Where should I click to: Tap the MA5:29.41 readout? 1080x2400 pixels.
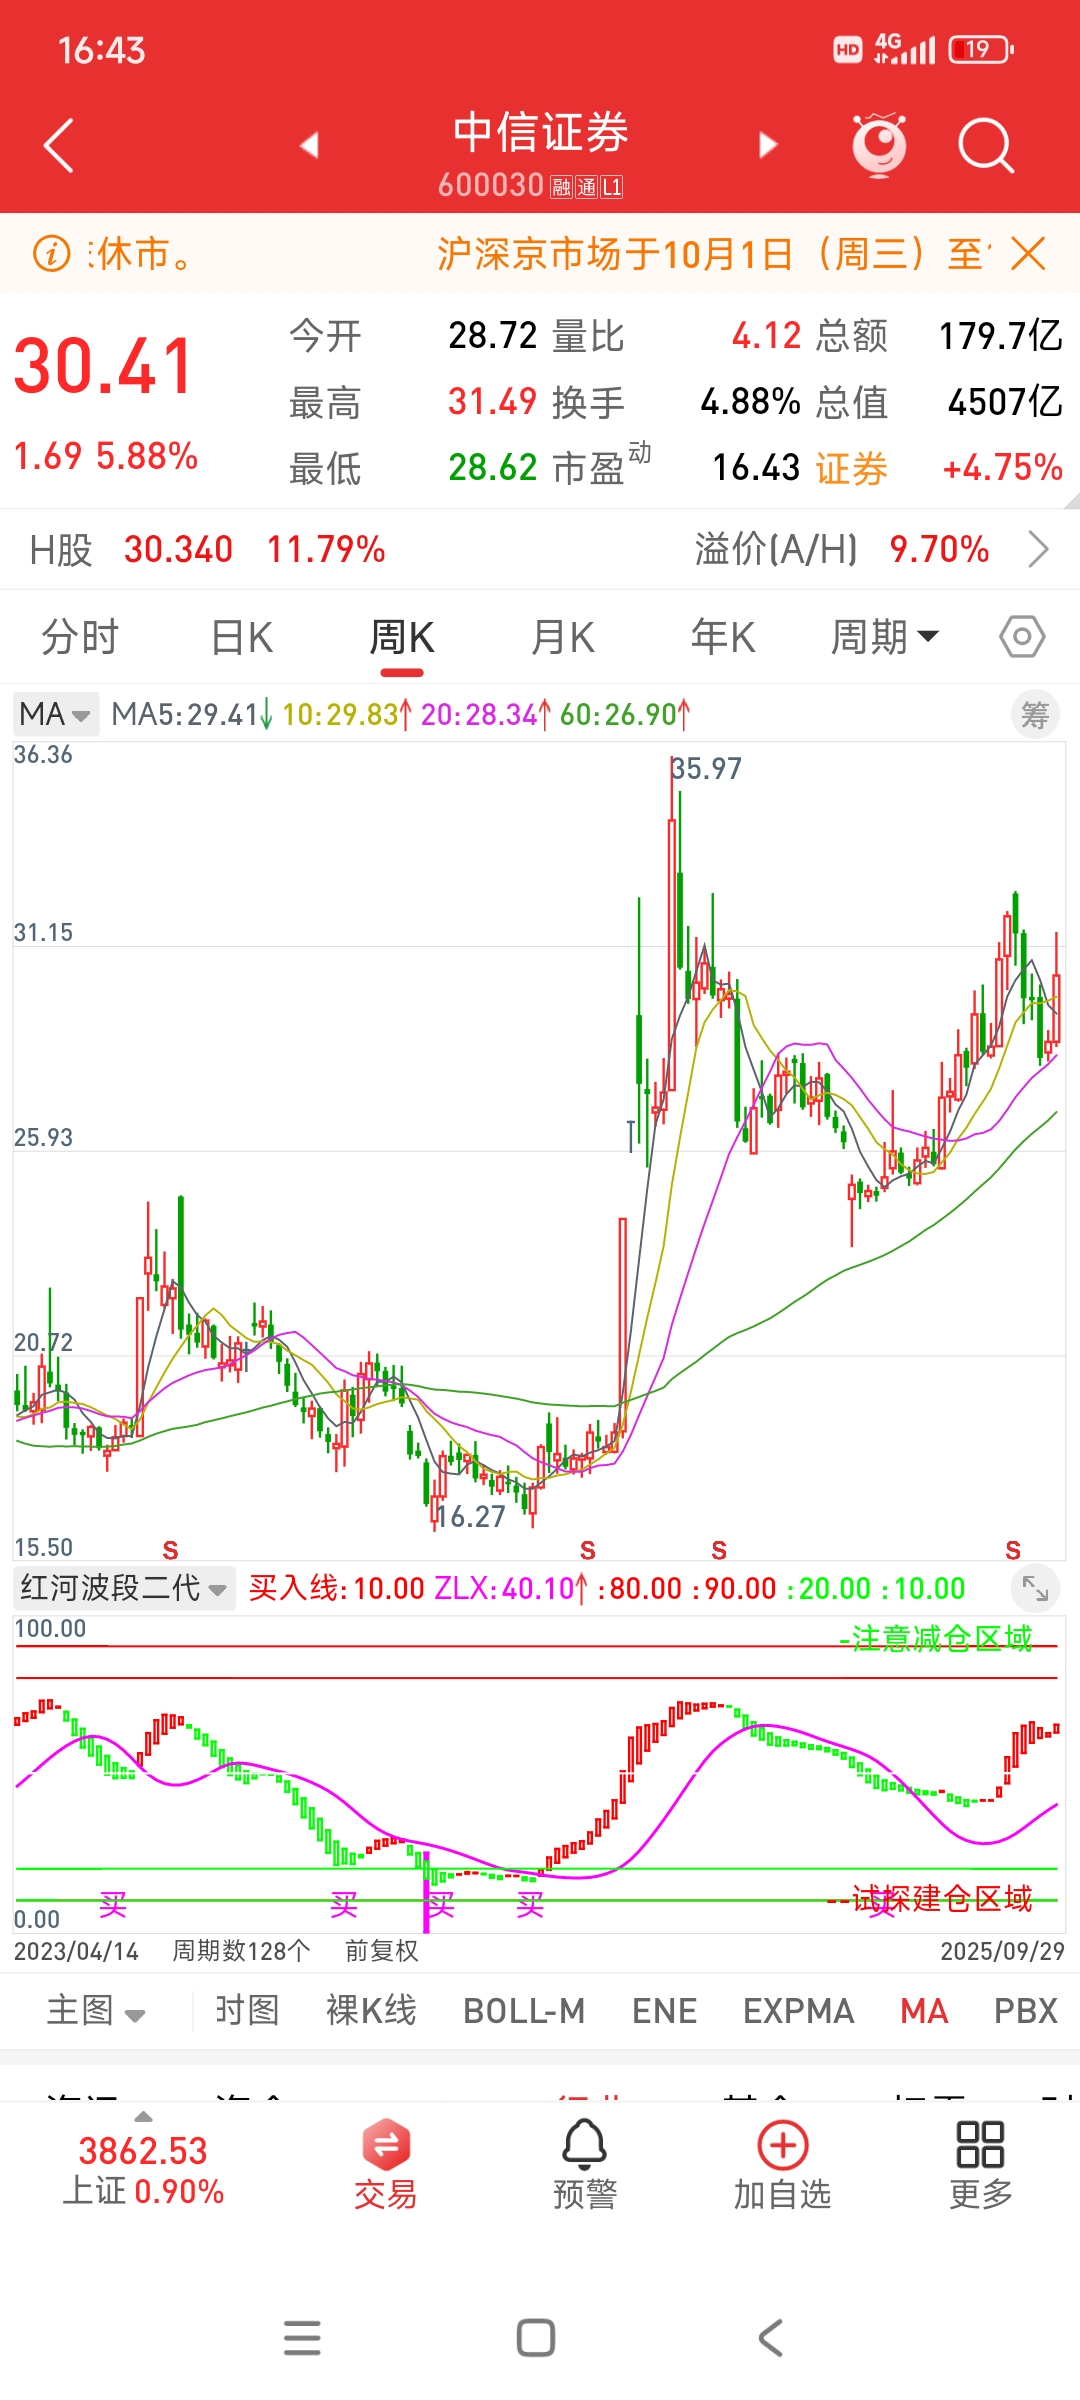click(192, 715)
